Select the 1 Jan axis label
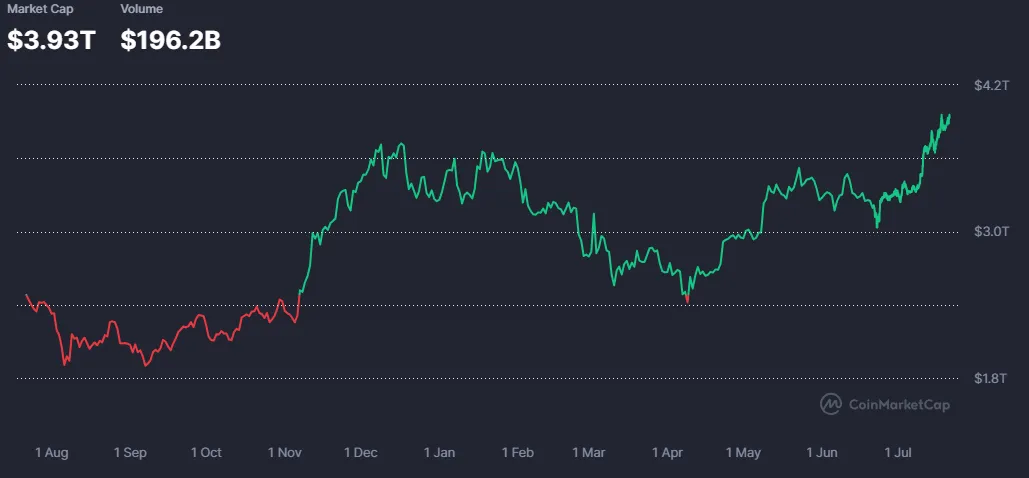Image resolution: width=1029 pixels, height=478 pixels. pyautogui.click(x=439, y=453)
